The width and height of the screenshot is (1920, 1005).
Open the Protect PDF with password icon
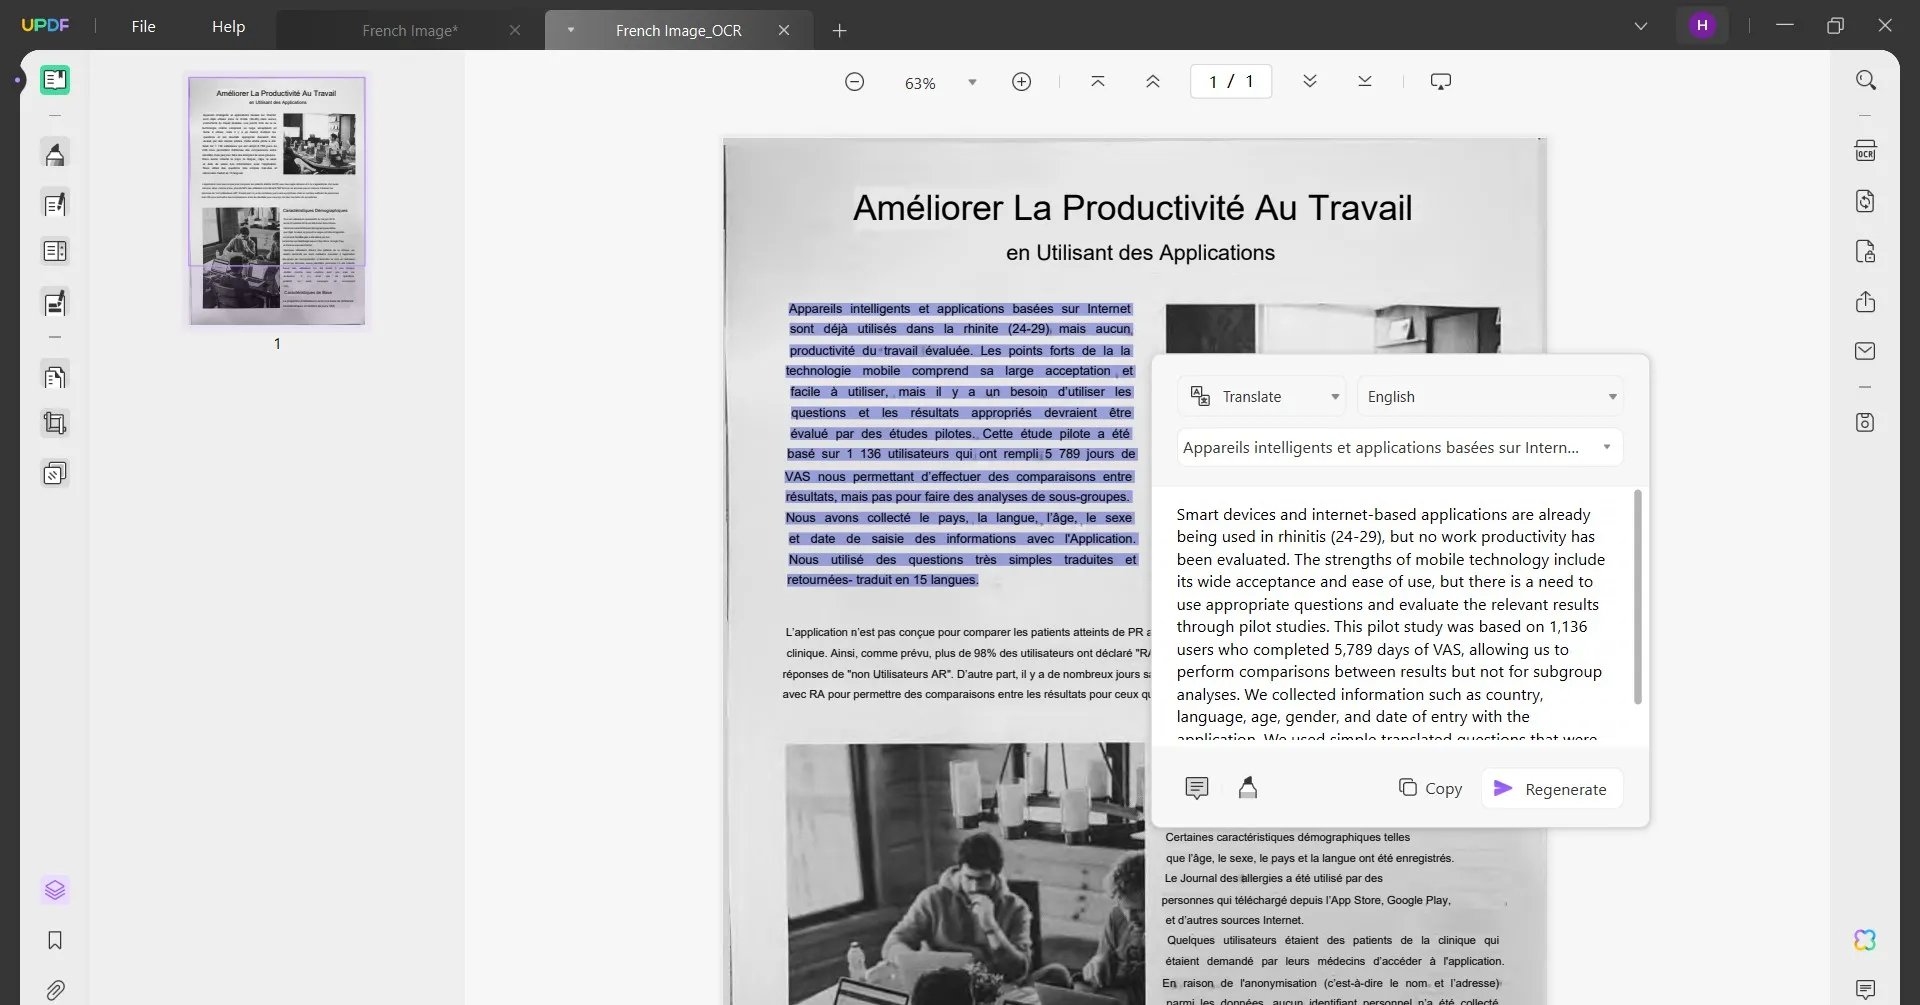click(1865, 251)
